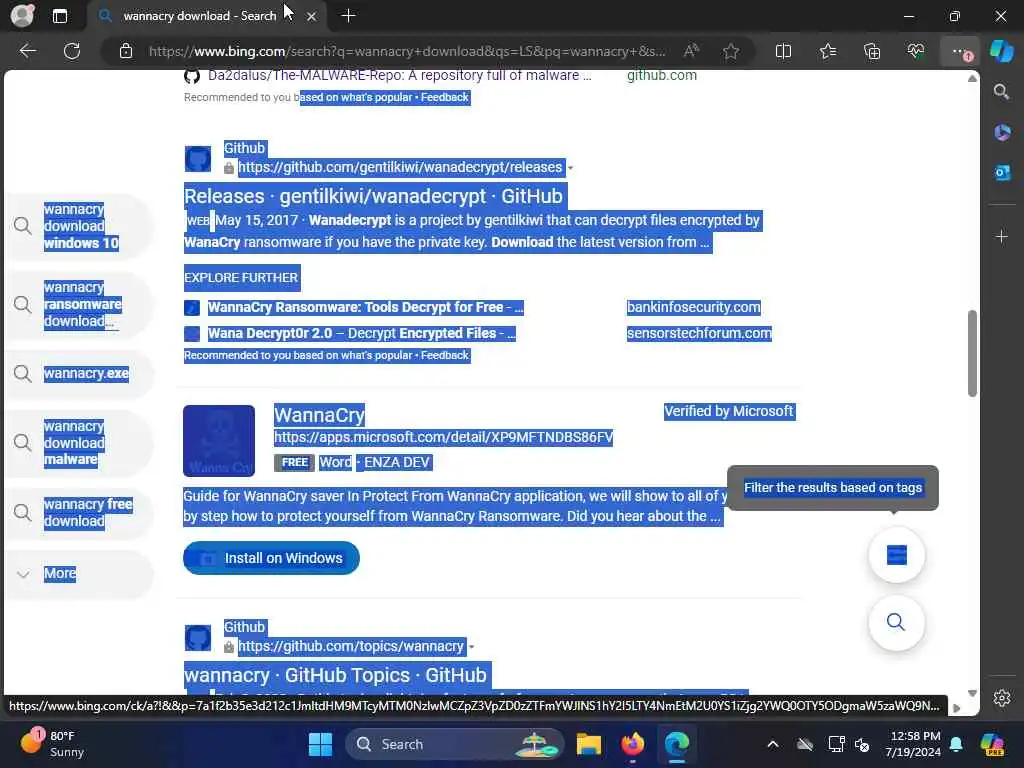
Task: Open Collections panel
Action: click(x=872, y=51)
